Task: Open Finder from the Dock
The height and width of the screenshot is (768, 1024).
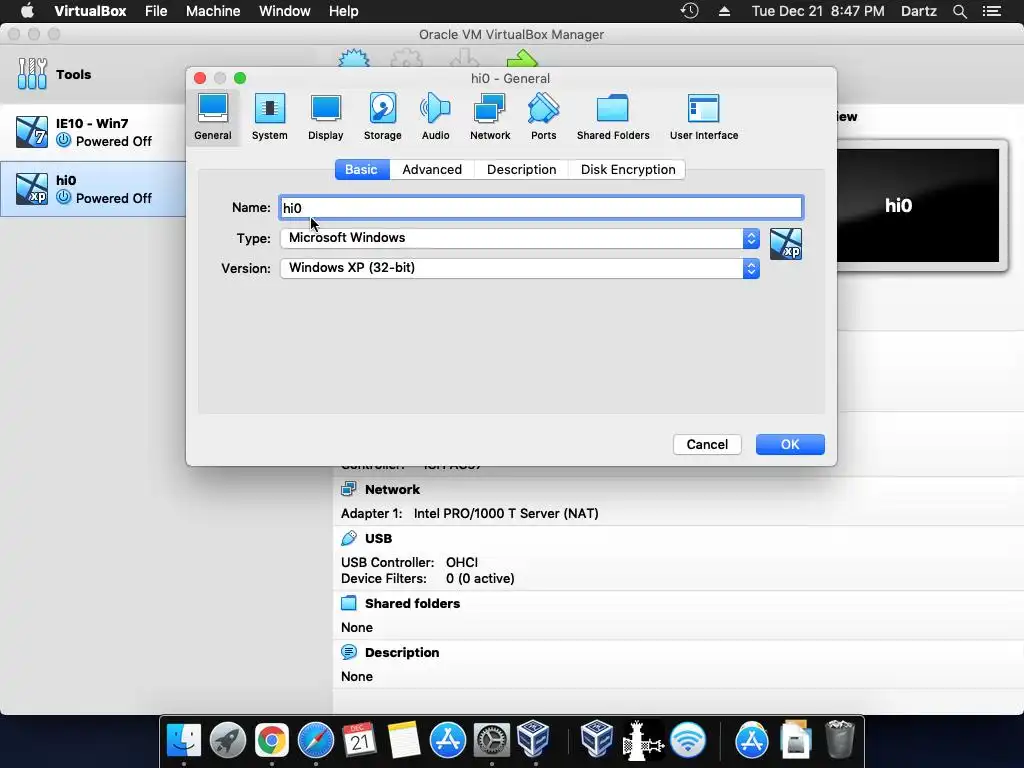Action: (x=184, y=741)
